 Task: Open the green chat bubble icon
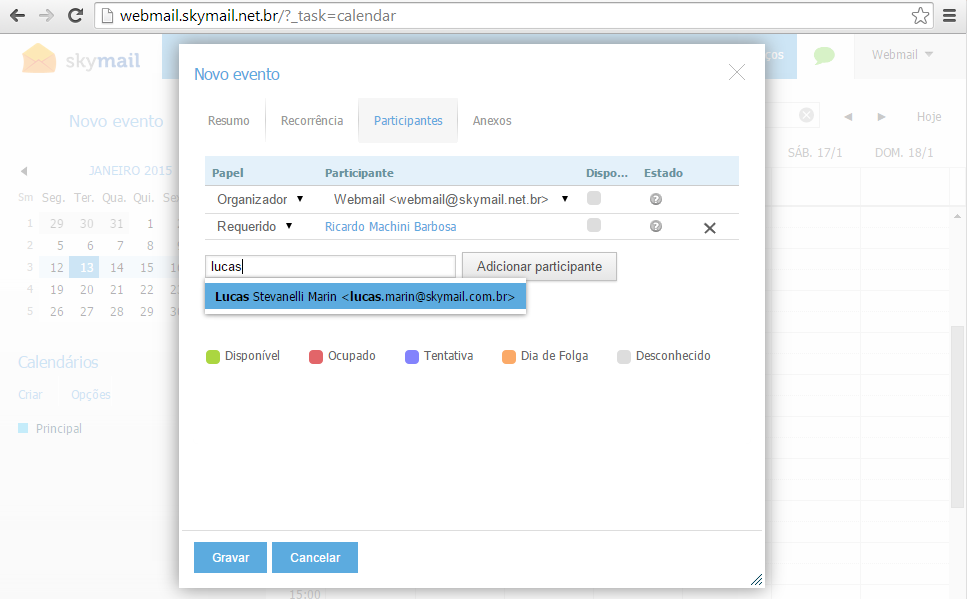coord(824,56)
